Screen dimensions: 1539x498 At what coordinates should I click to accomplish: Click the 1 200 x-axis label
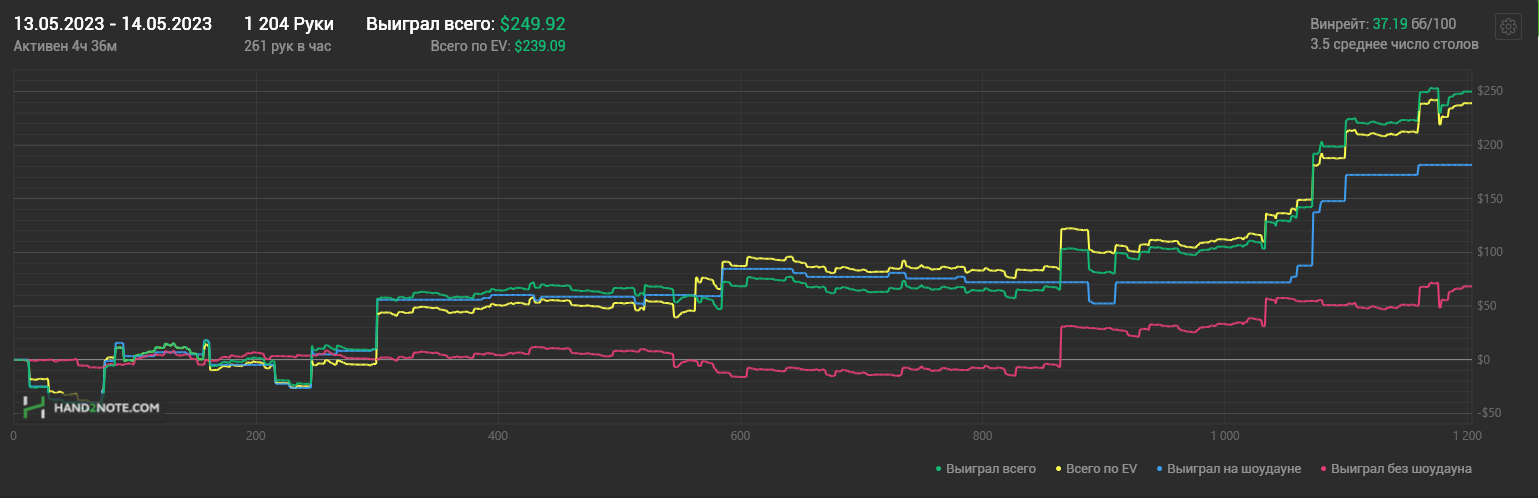(1466, 436)
